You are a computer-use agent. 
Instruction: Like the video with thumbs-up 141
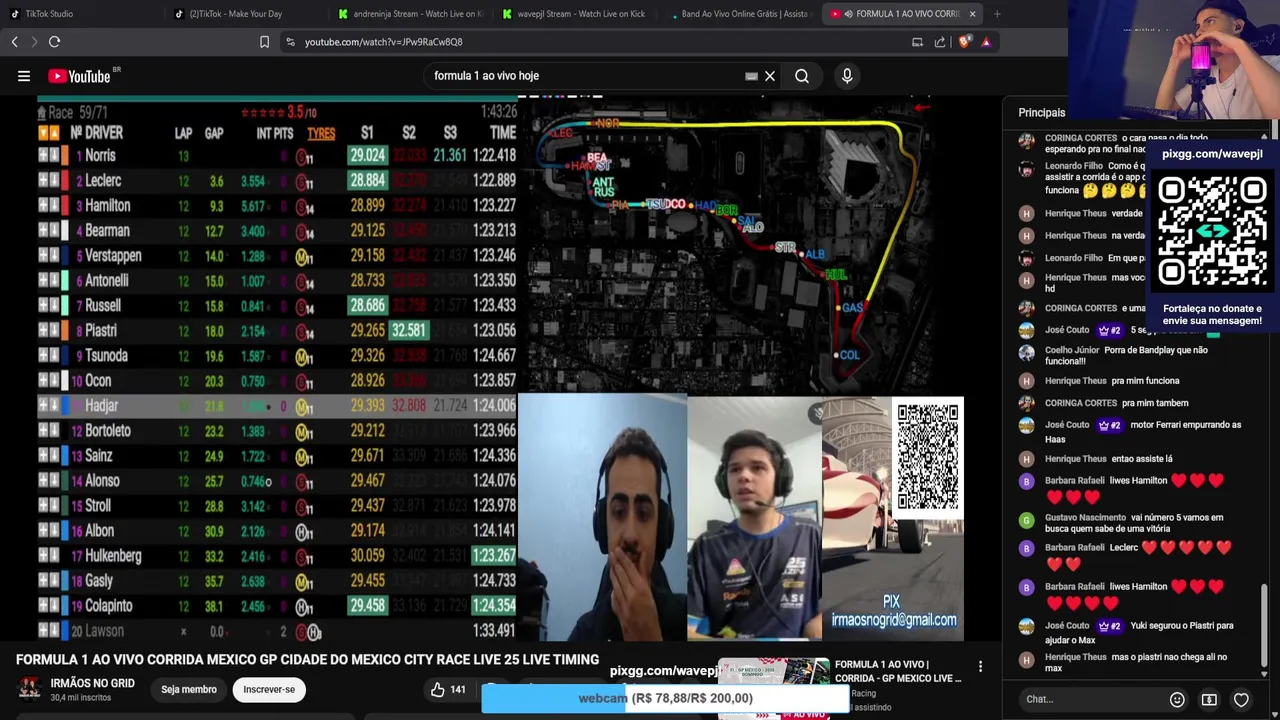[x=448, y=689]
